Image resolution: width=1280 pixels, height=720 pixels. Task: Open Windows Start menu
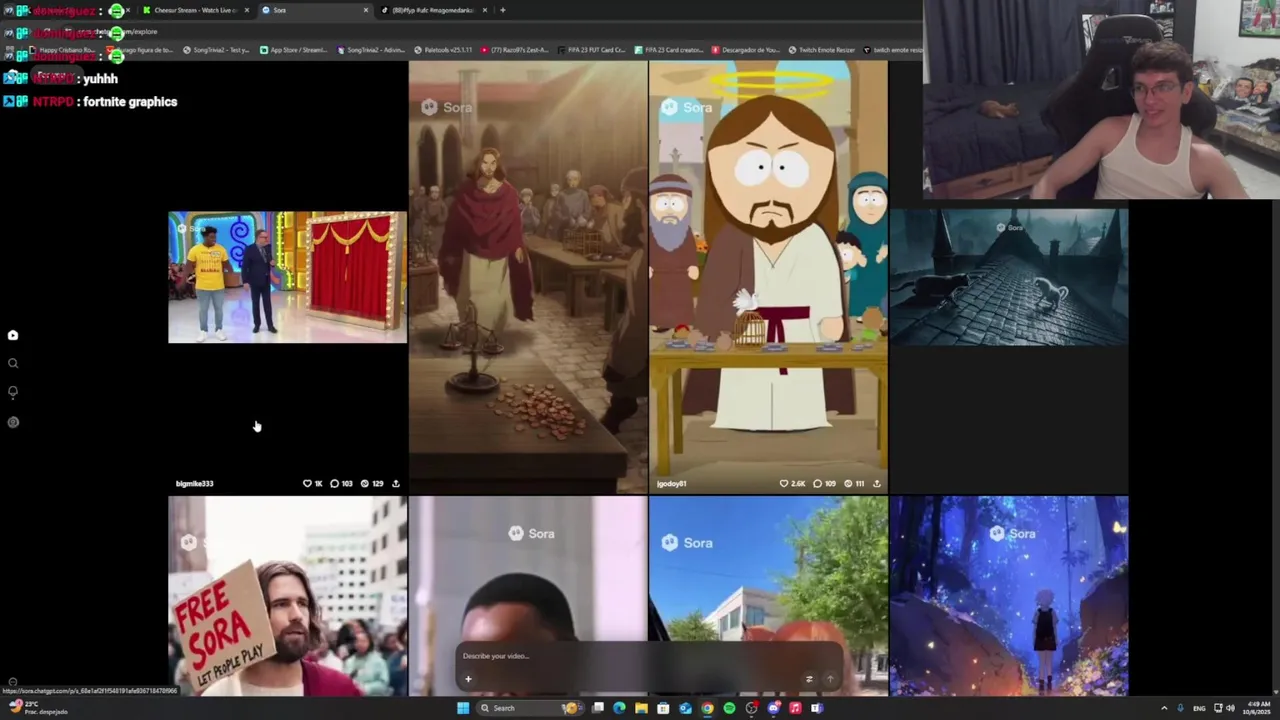pos(463,708)
